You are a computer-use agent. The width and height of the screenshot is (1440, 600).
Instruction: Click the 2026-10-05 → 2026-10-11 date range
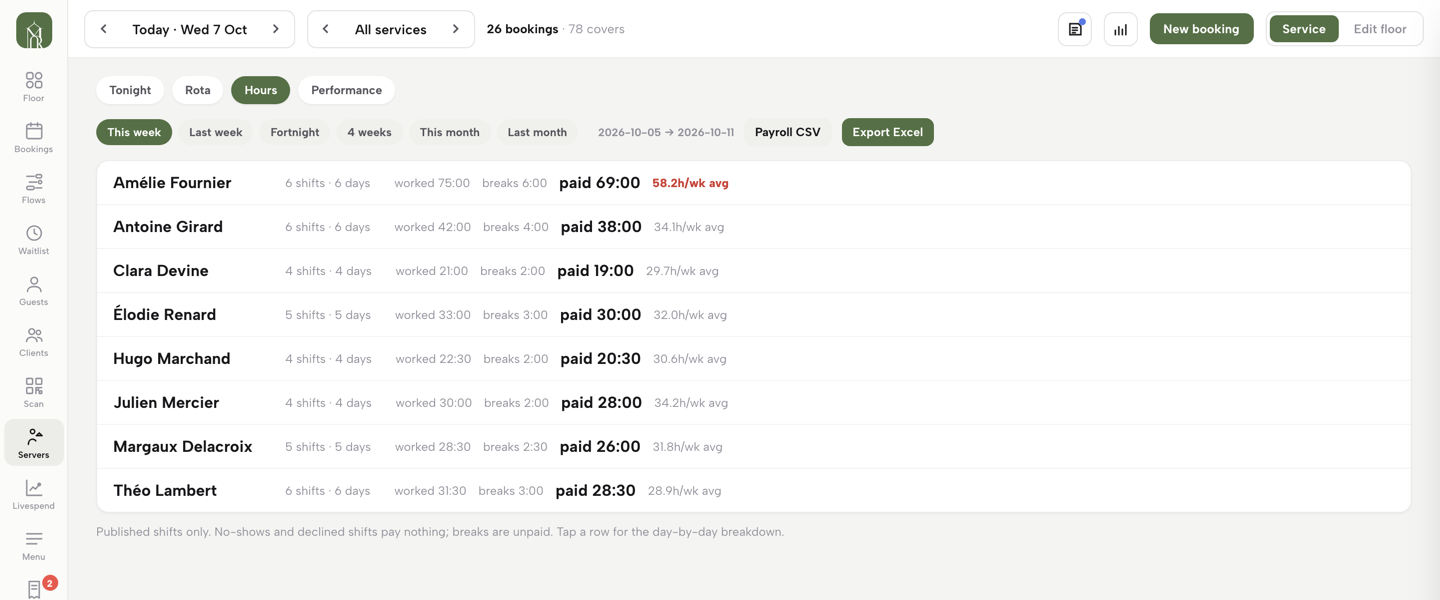[x=666, y=132]
